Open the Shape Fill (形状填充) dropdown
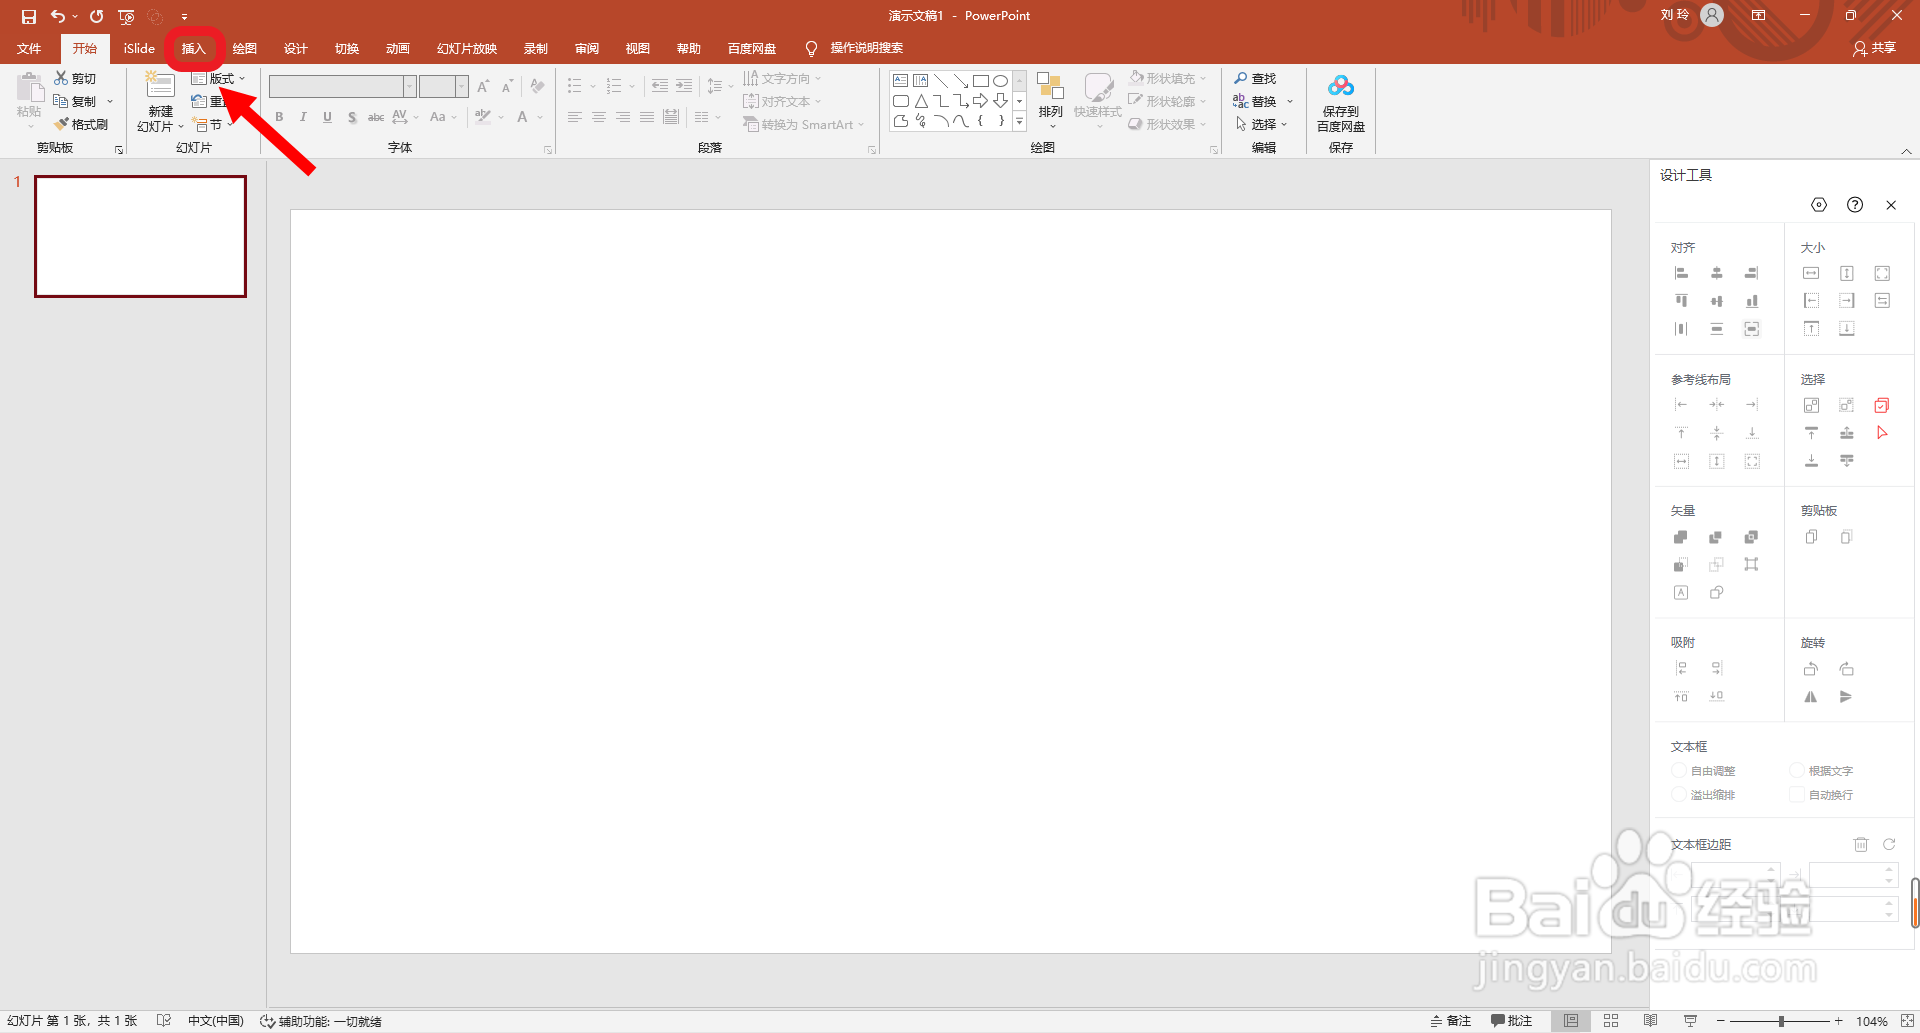This screenshot has width=1920, height=1033. coord(1168,78)
